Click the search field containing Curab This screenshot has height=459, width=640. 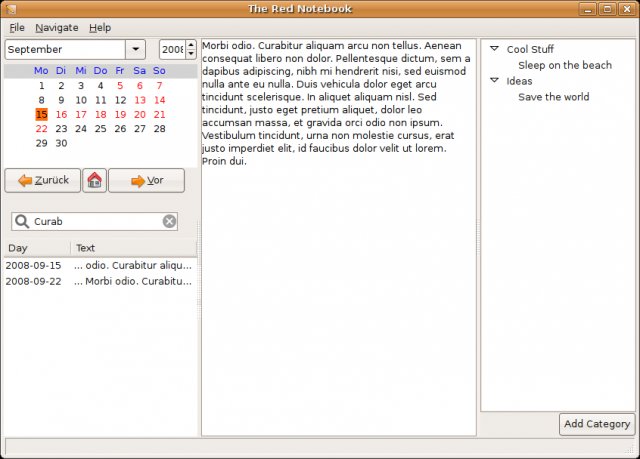tap(96, 222)
